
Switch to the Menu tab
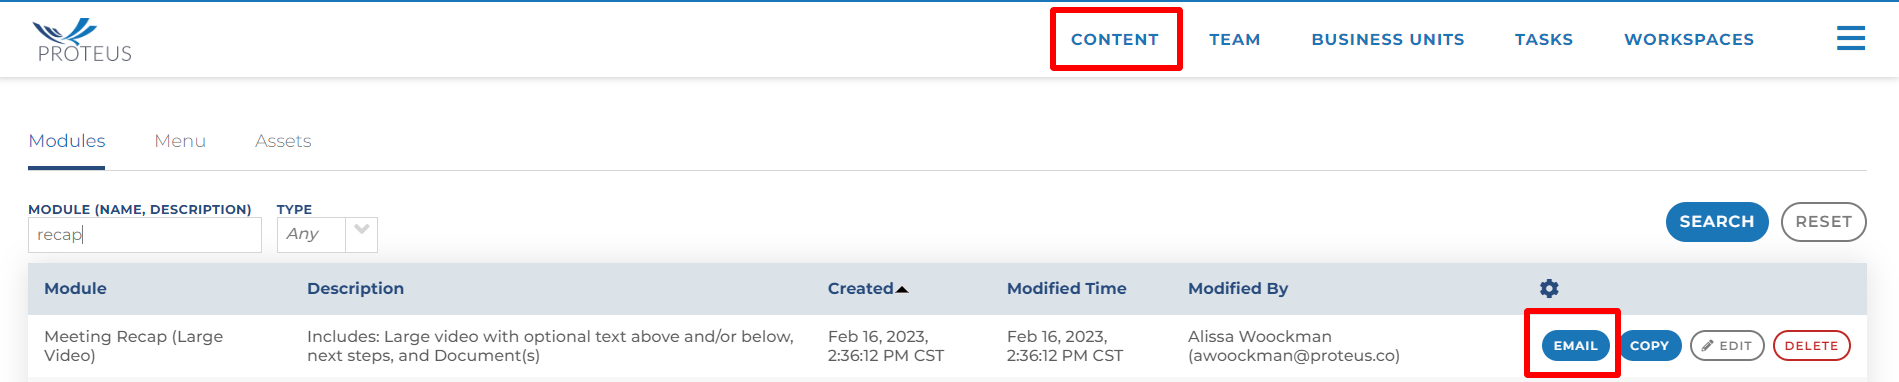coord(180,141)
